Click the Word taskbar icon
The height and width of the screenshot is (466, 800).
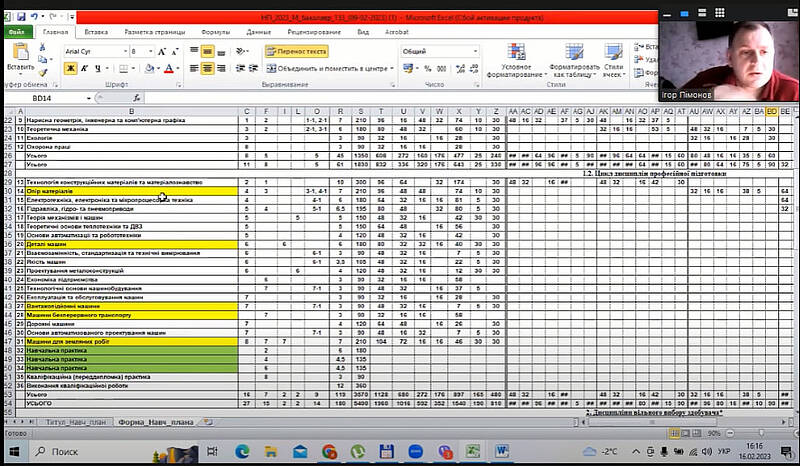tap(502, 452)
